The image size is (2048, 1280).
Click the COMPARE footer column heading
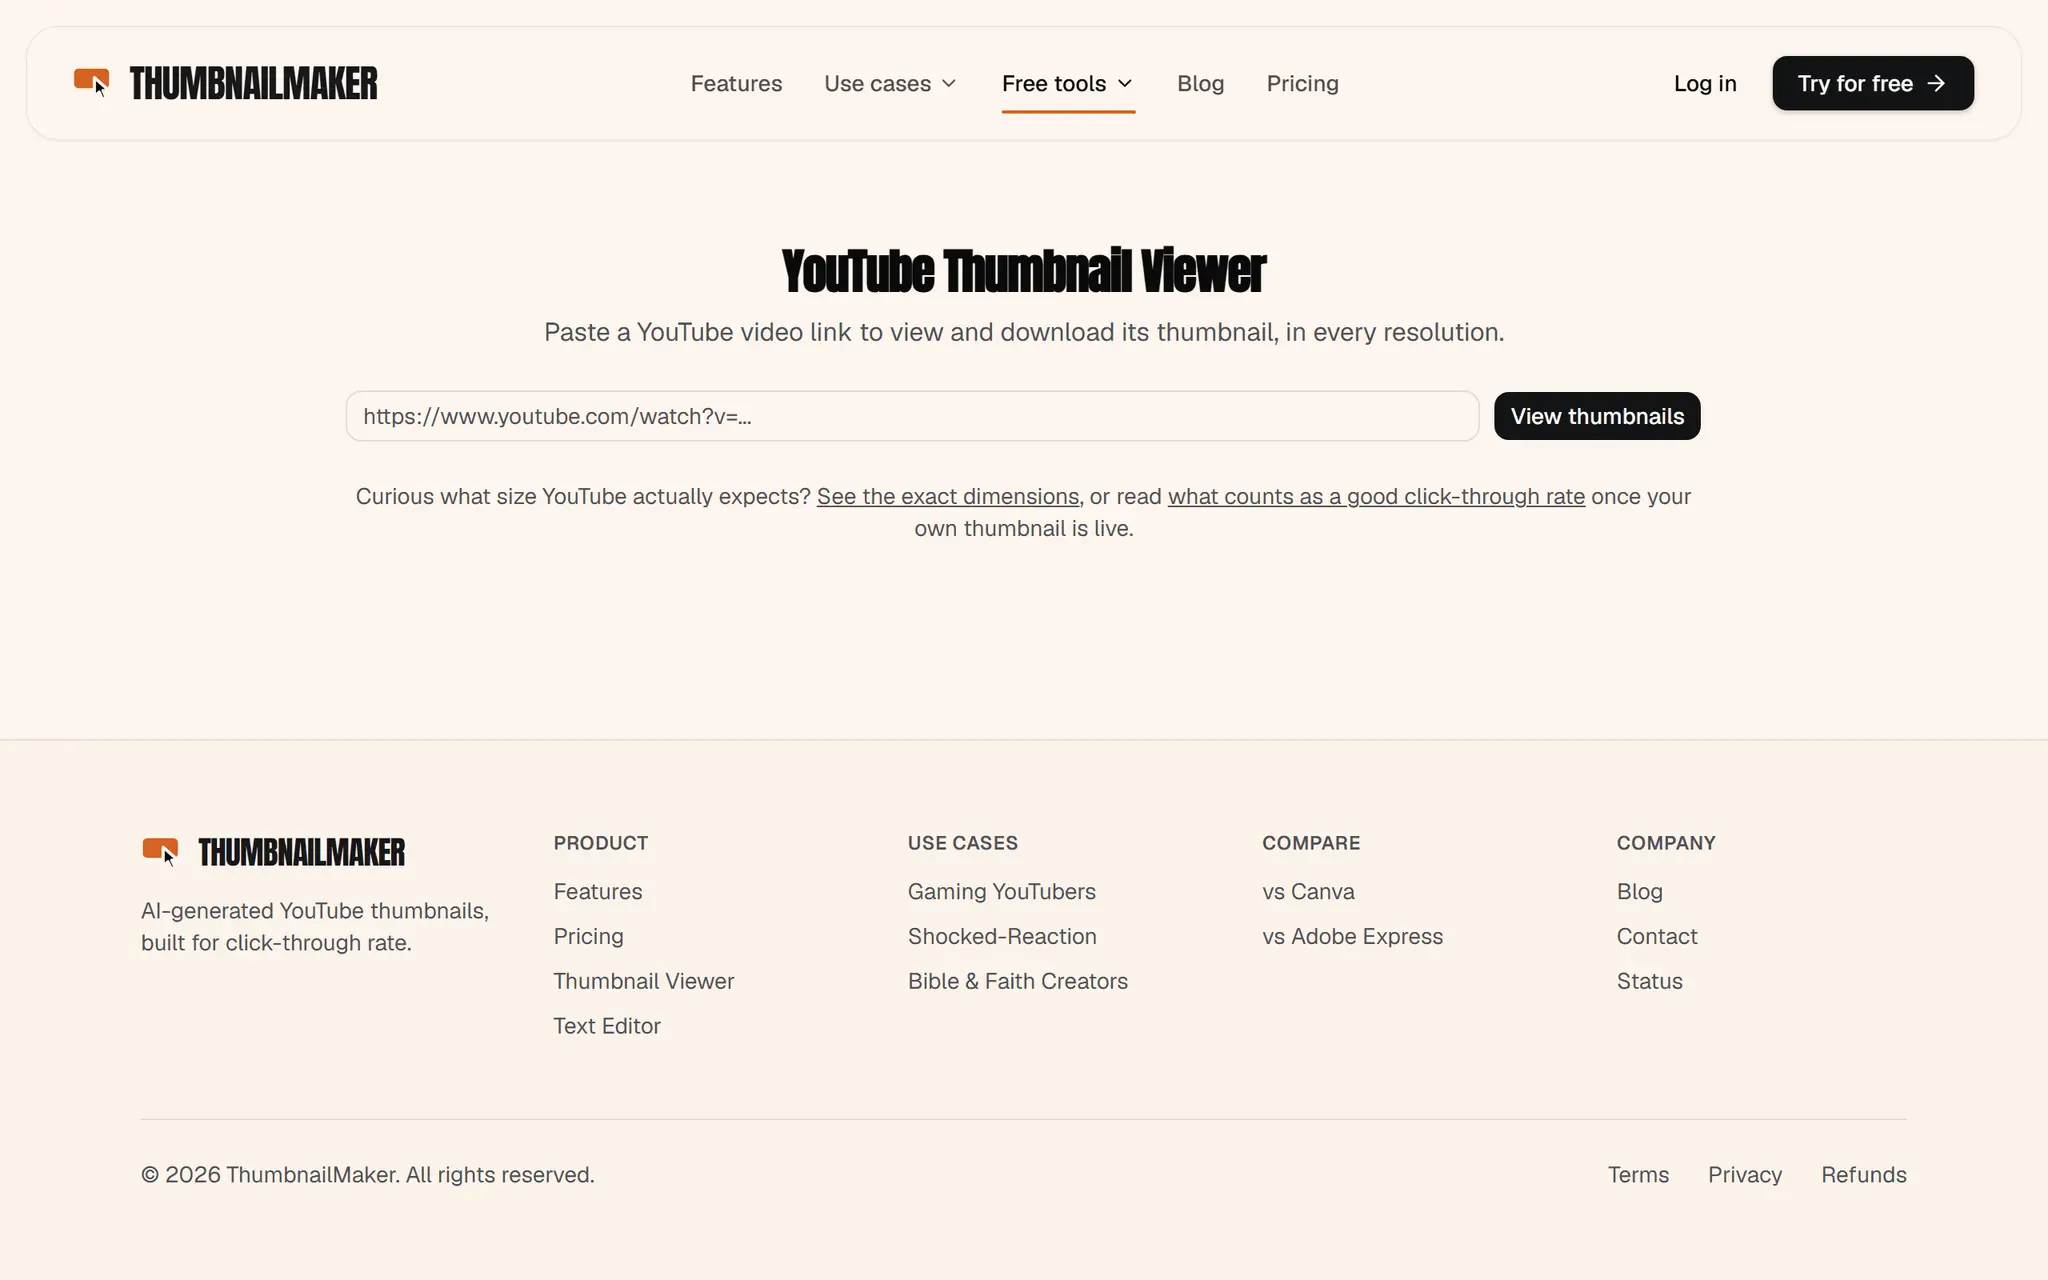pos(1311,843)
